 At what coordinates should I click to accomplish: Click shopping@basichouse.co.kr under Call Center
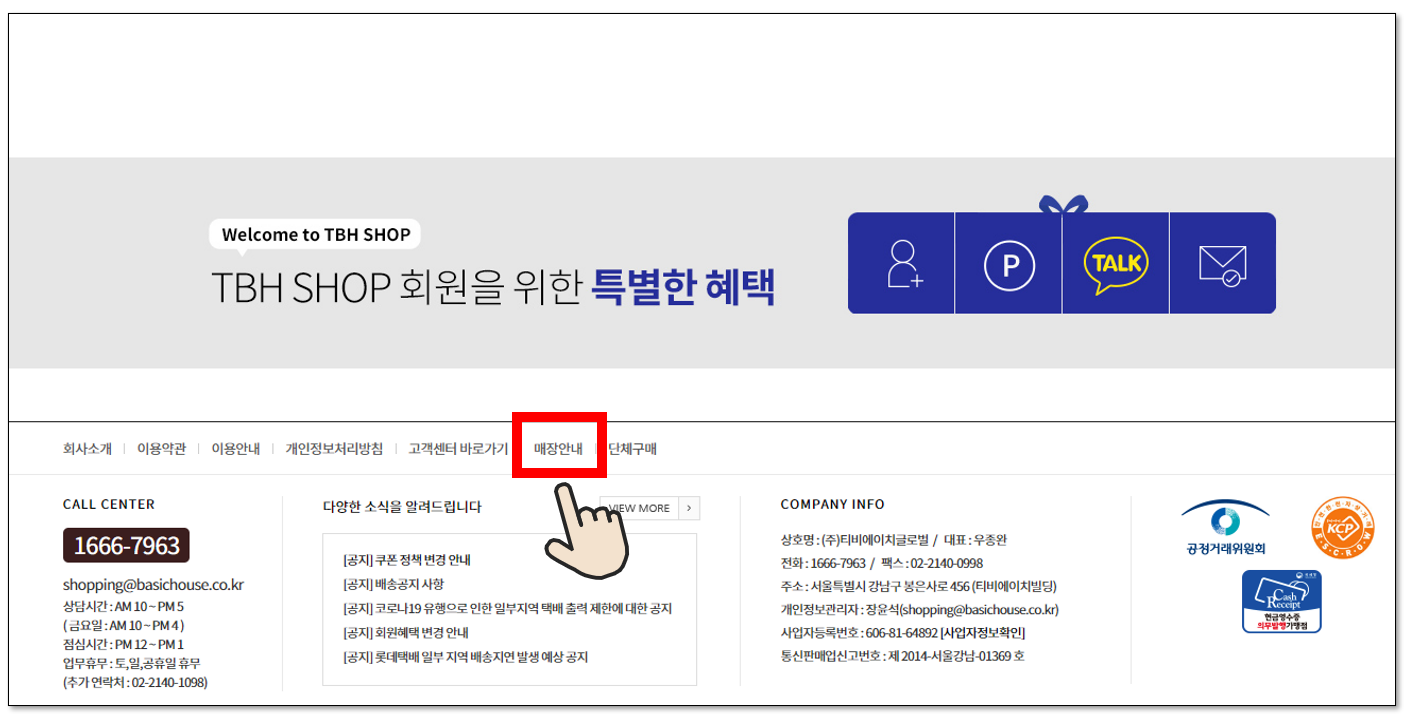coord(153,585)
